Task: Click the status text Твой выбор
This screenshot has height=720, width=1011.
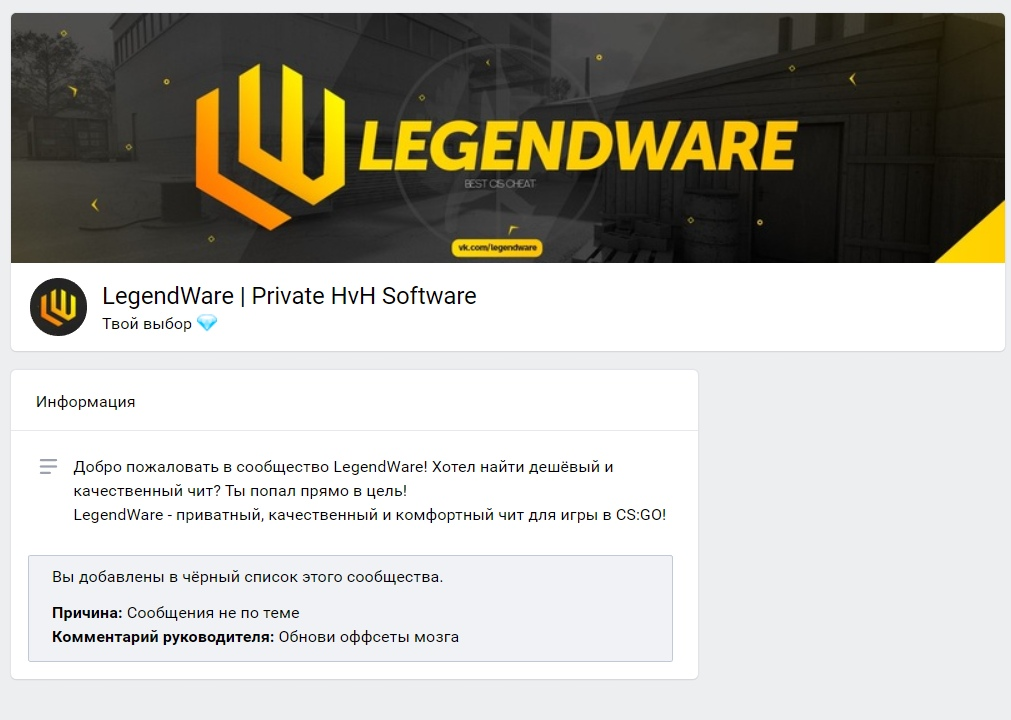Action: tap(147, 324)
